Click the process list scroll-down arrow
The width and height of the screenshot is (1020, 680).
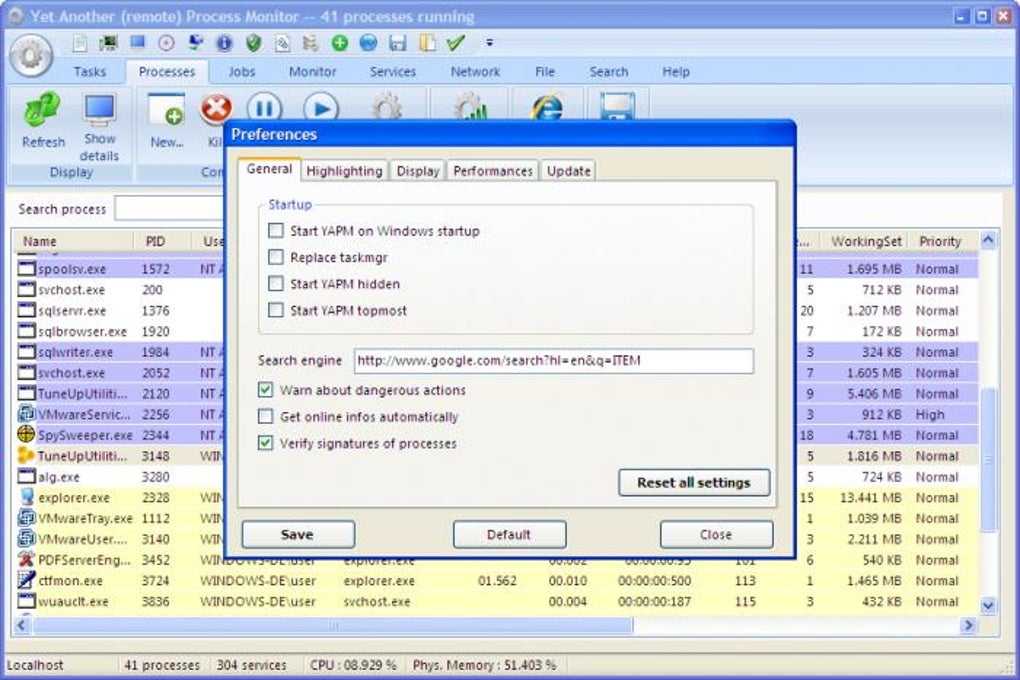pyautogui.click(x=988, y=606)
